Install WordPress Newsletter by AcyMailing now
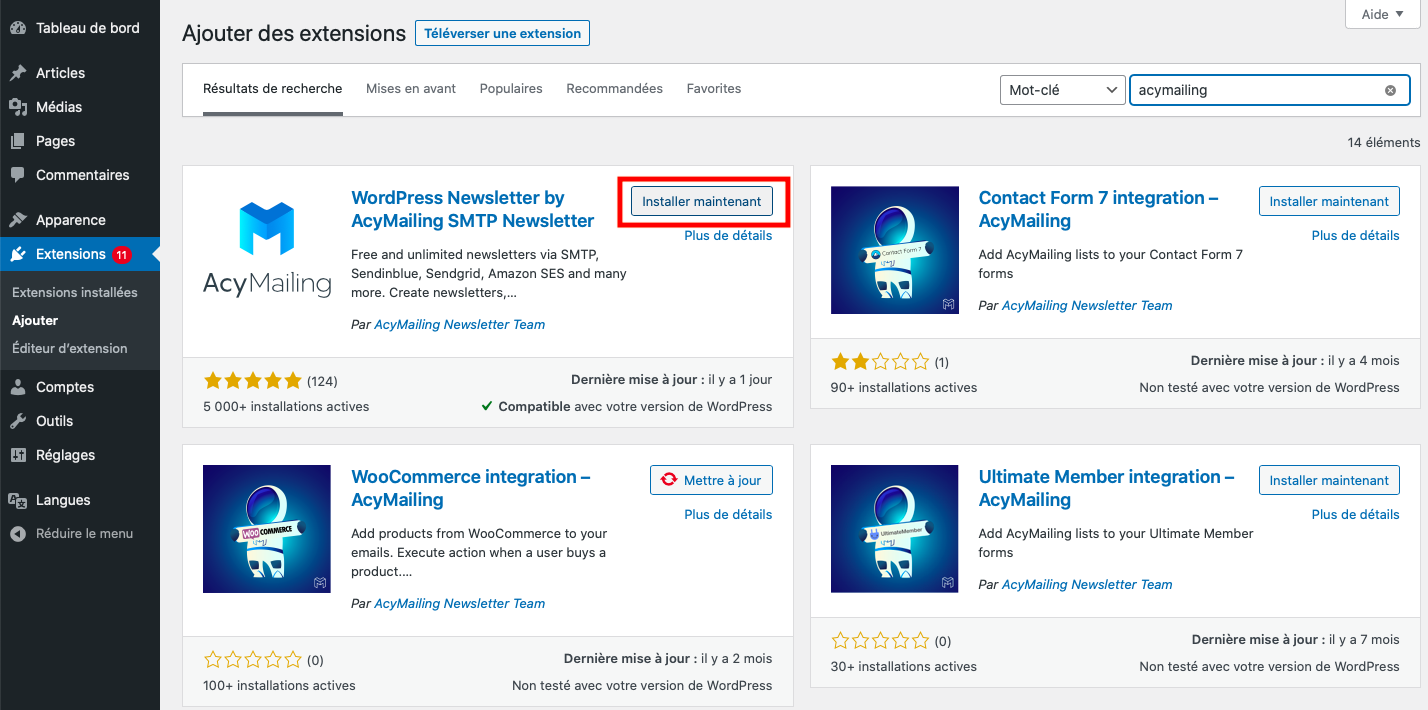Viewport: 1428px width, 710px height. (702, 201)
